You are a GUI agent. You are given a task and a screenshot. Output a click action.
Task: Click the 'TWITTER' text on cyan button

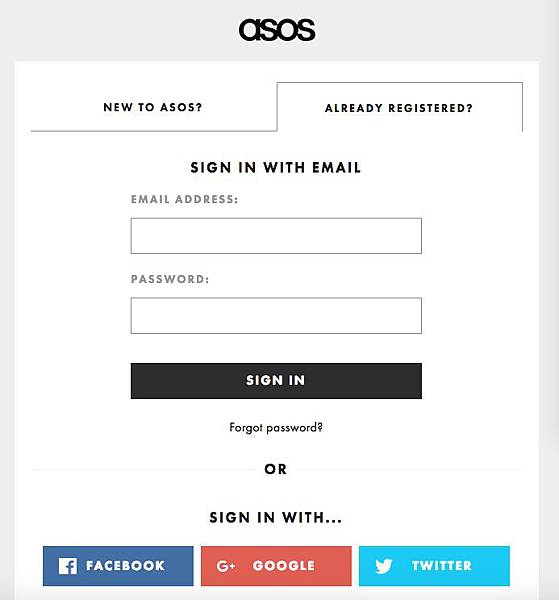click(442, 566)
